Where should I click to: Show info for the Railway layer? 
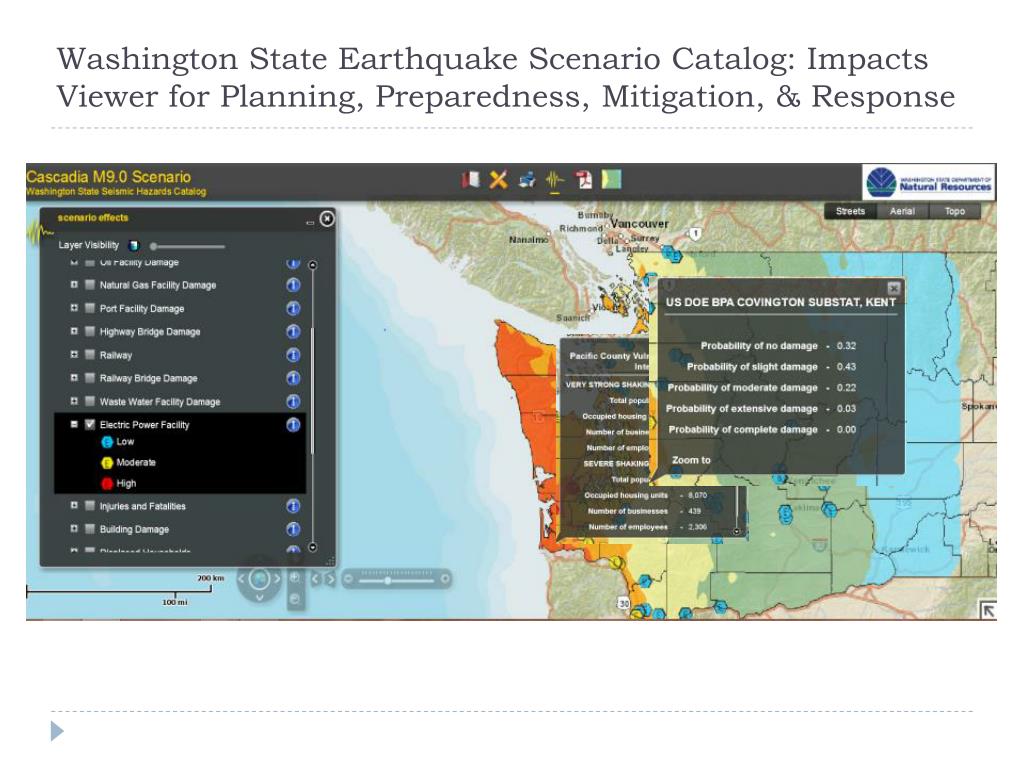293,355
